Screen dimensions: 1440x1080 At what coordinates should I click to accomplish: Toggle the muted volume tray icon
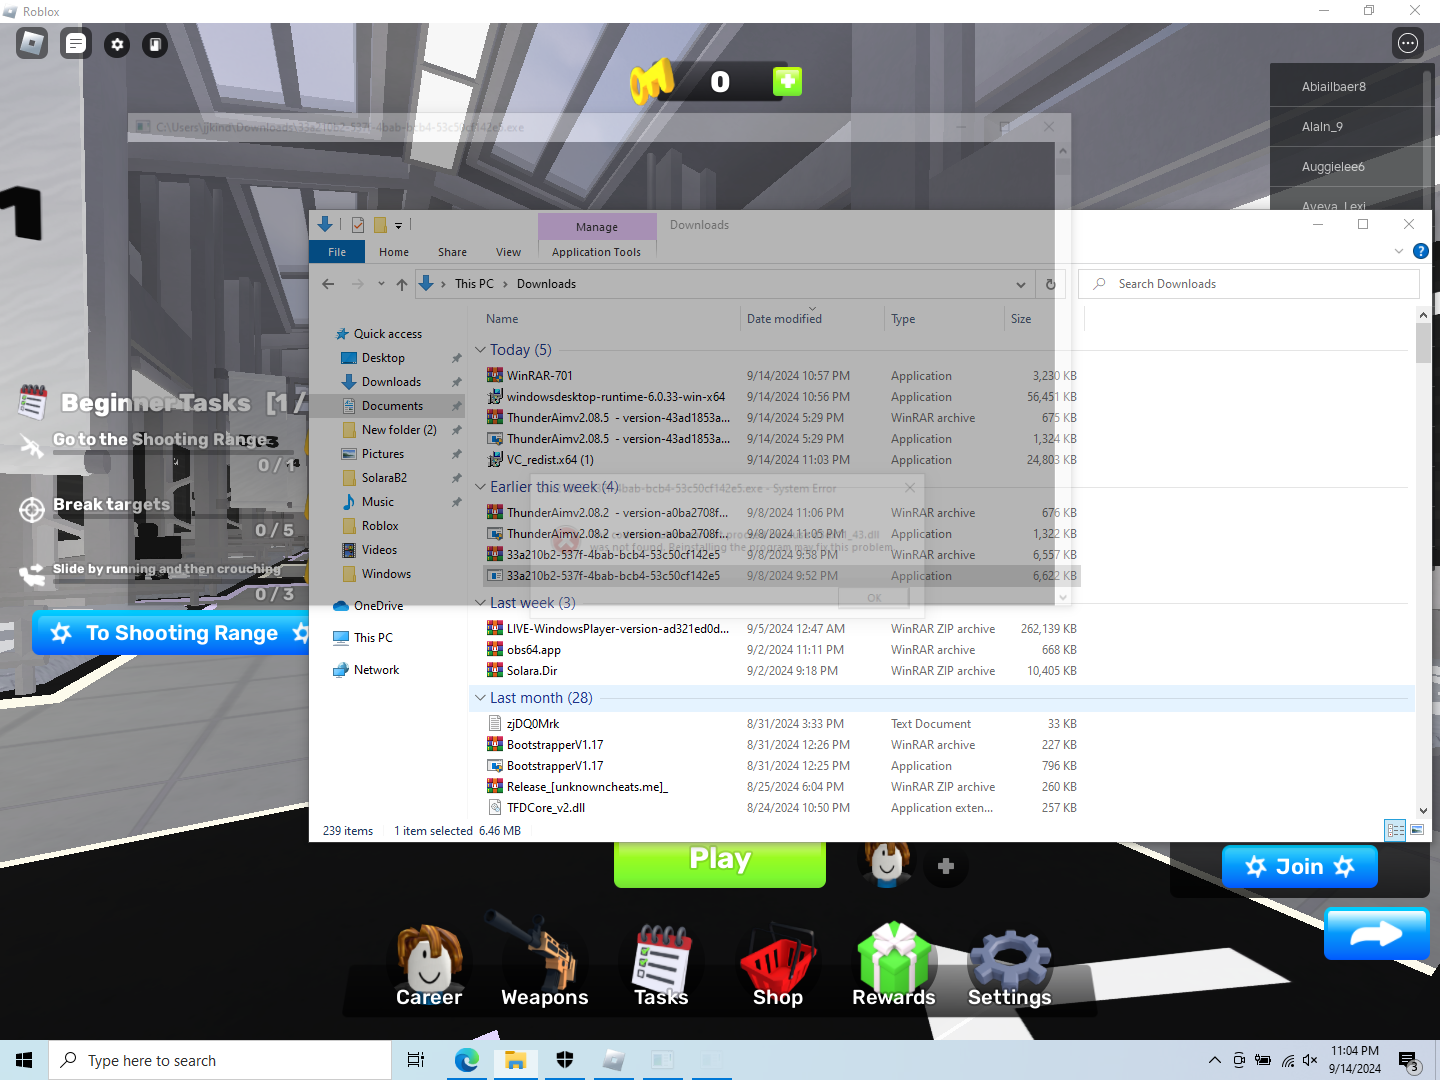tap(1311, 1060)
